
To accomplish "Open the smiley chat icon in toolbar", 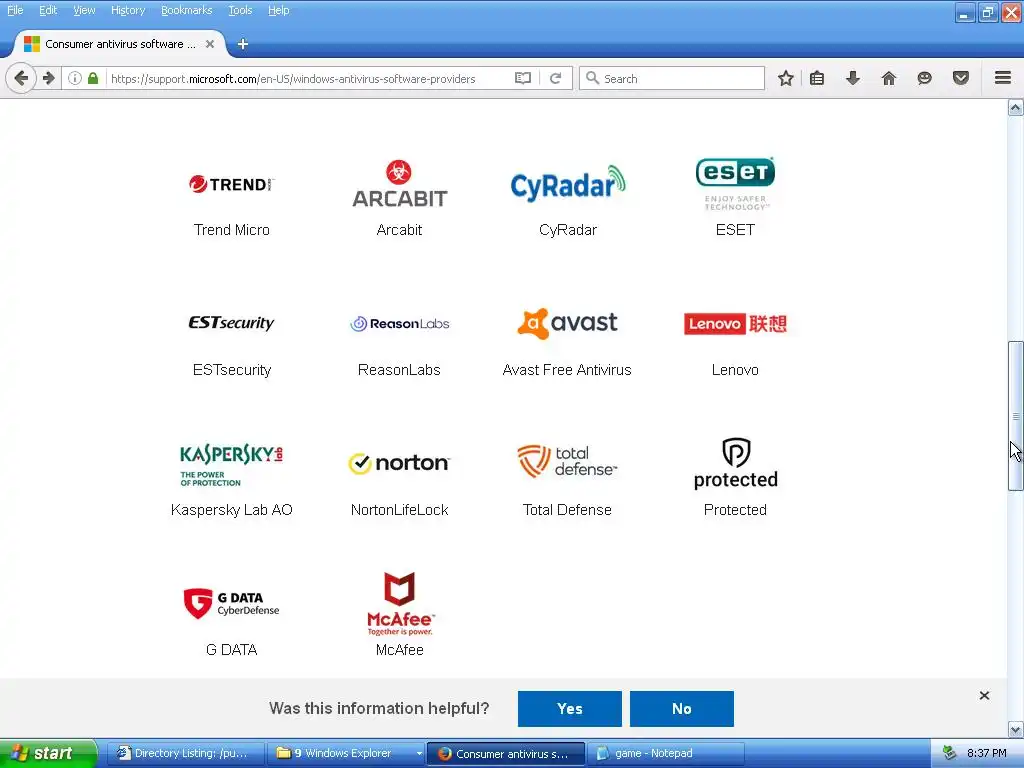I will 924,78.
